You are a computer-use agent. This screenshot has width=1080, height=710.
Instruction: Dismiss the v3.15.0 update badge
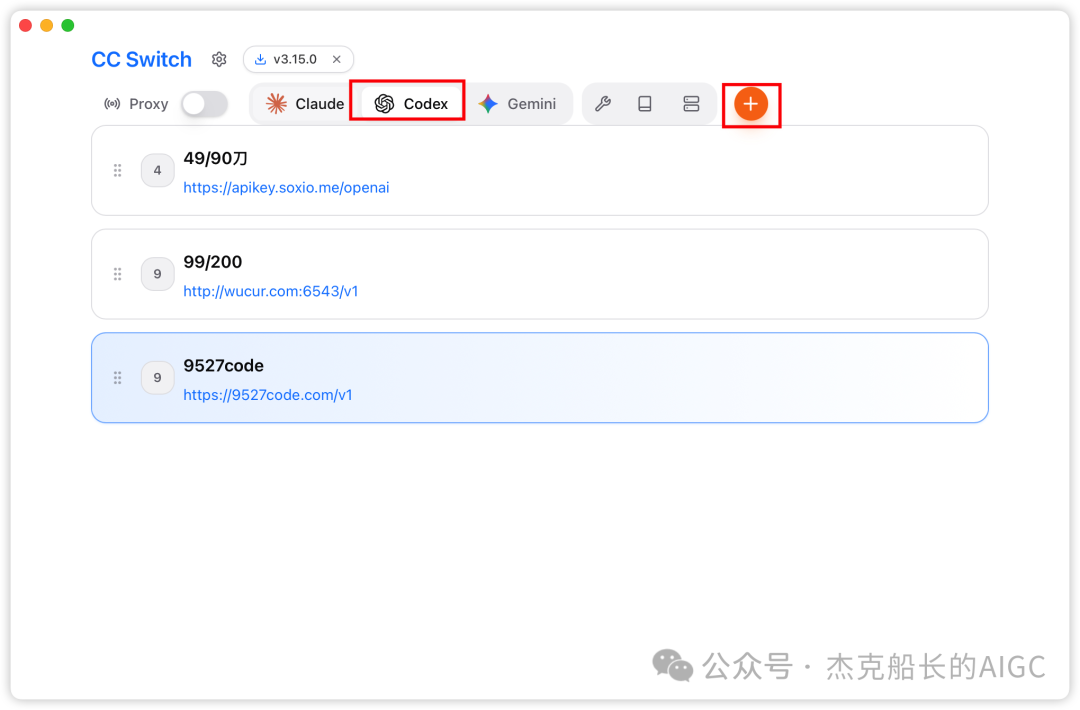pos(337,59)
